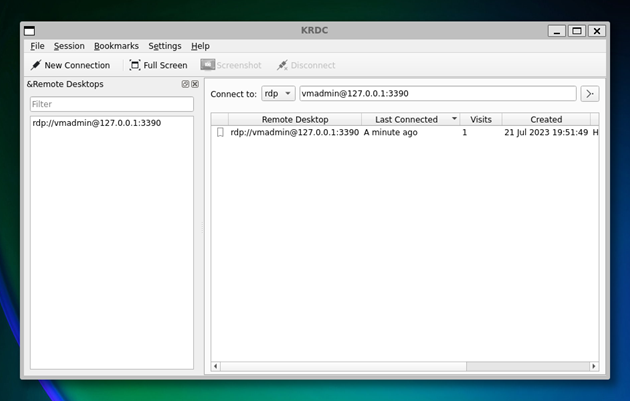Viewport: 630px width, 401px height.
Task: Click the horizontal scrollbar track
Action: (x=528, y=366)
